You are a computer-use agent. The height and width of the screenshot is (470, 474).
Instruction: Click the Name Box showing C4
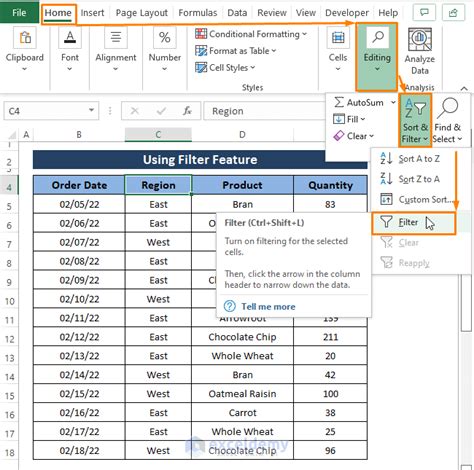pos(51,111)
